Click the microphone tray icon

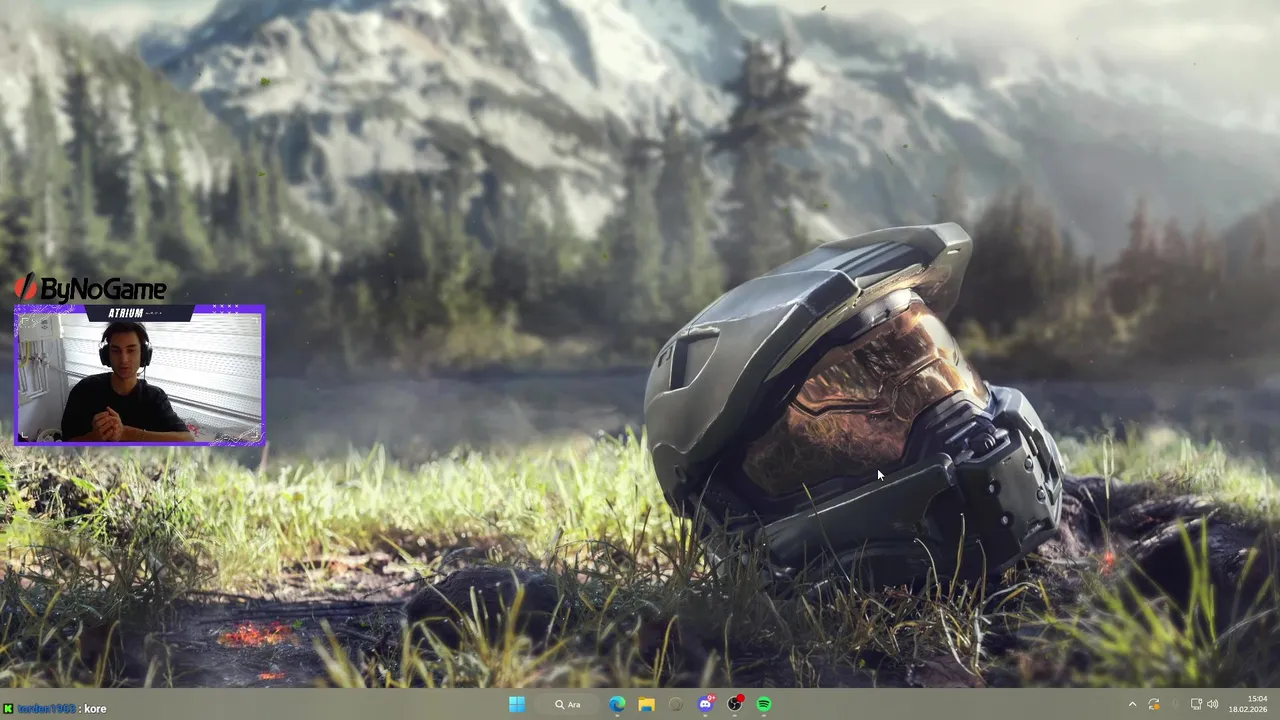coord(1175,704)
